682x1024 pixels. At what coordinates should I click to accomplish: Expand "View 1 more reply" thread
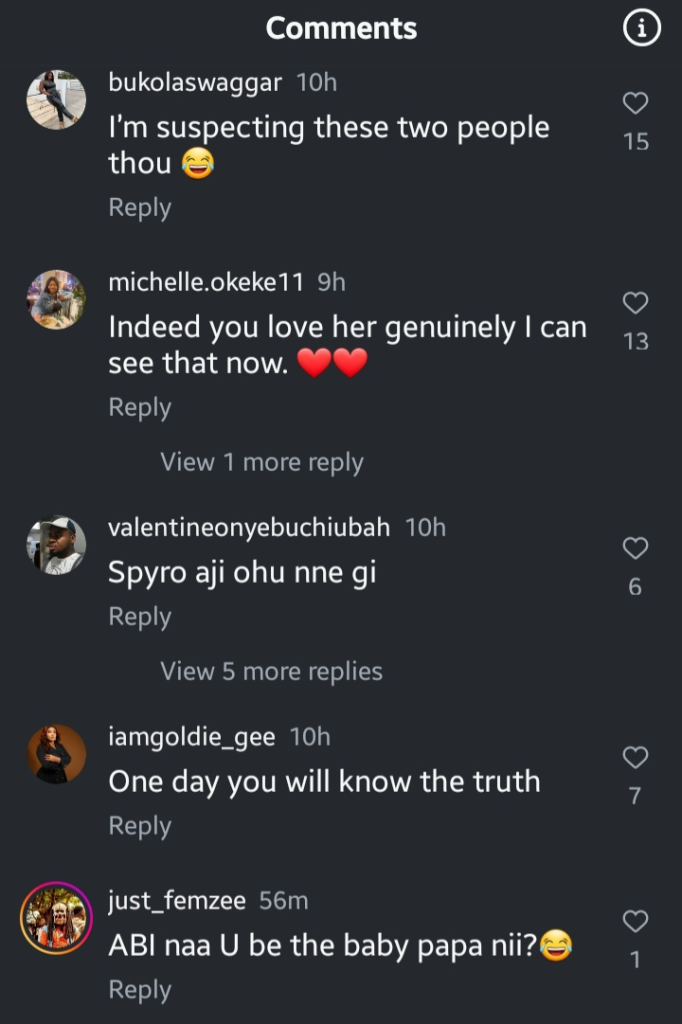(262, 462)
